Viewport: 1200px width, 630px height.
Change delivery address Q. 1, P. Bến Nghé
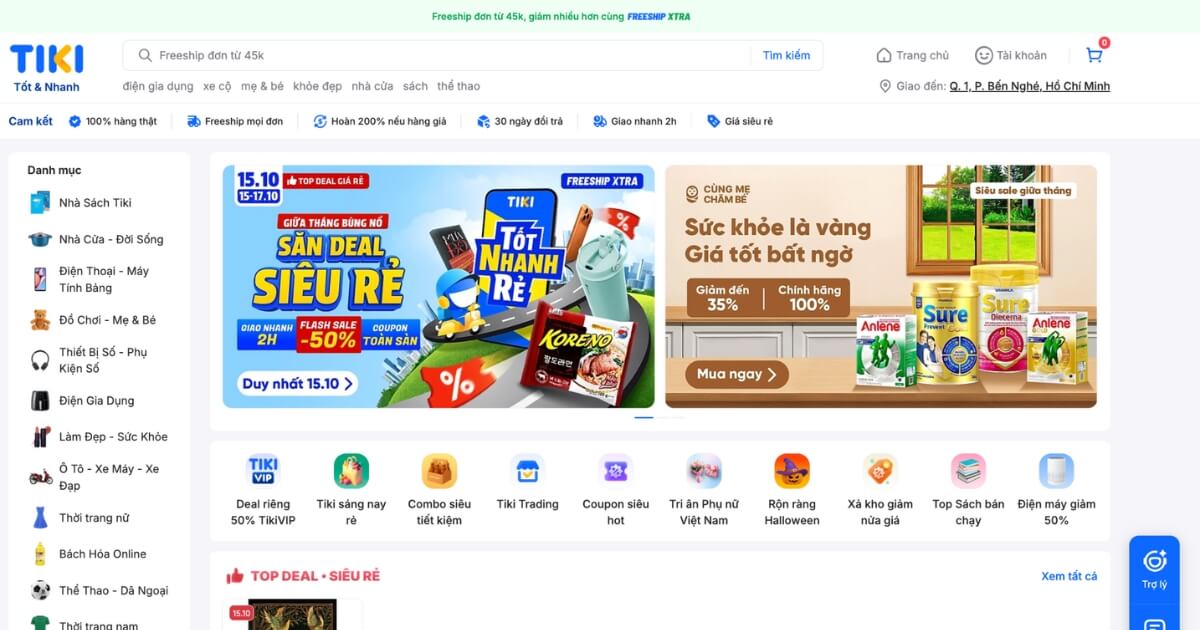point(1029,86)
